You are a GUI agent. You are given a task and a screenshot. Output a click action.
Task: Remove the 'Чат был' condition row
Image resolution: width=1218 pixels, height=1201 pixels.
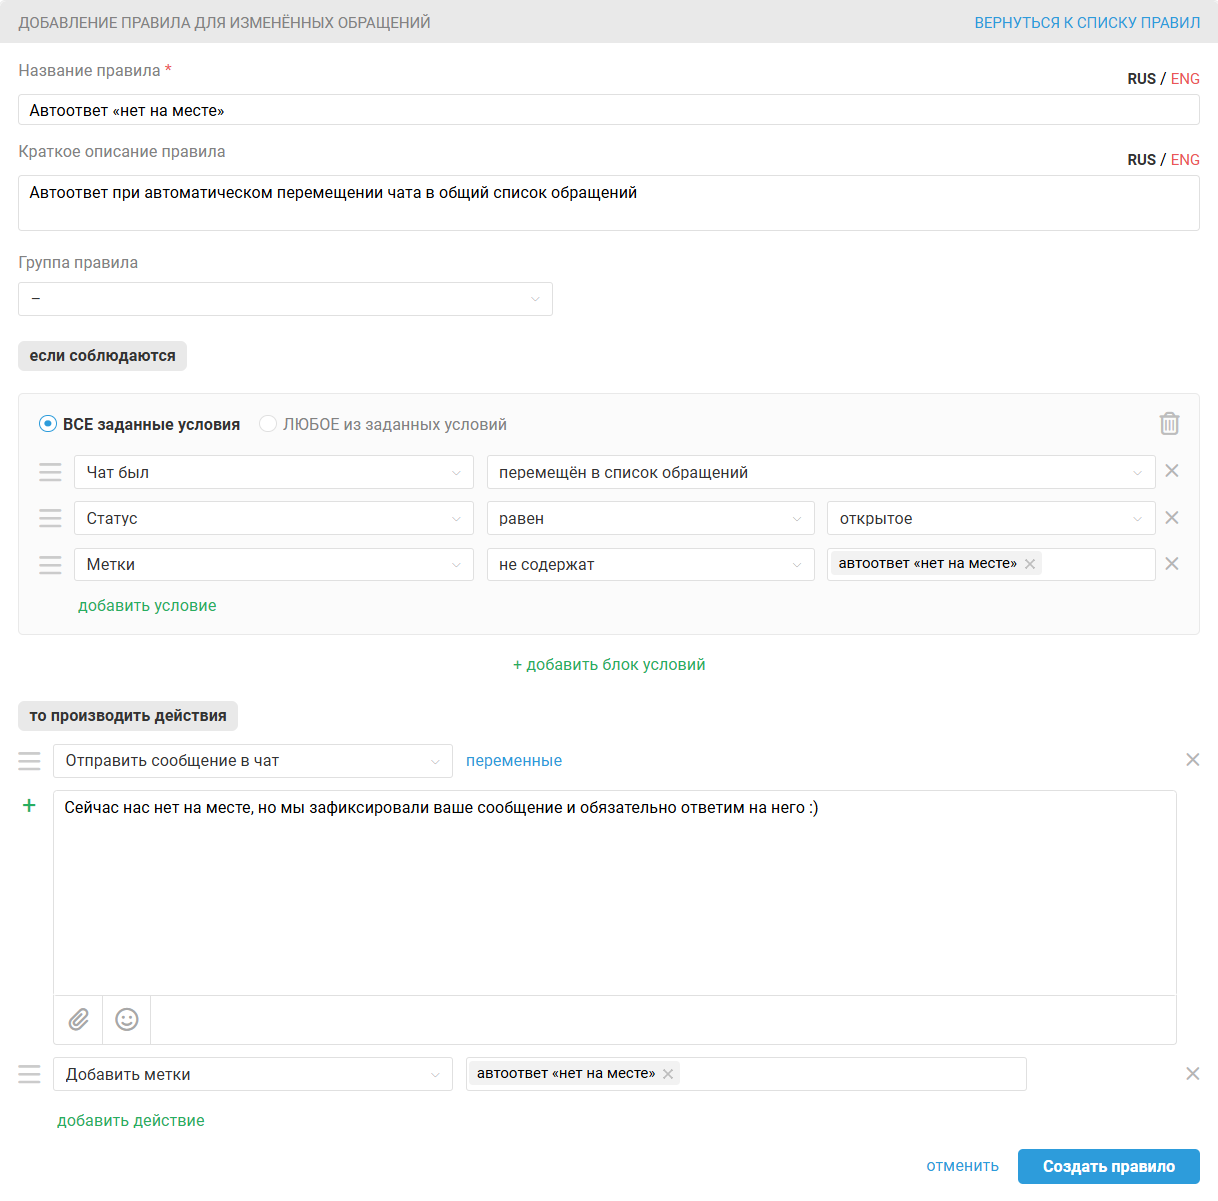tap(1172, 471)
